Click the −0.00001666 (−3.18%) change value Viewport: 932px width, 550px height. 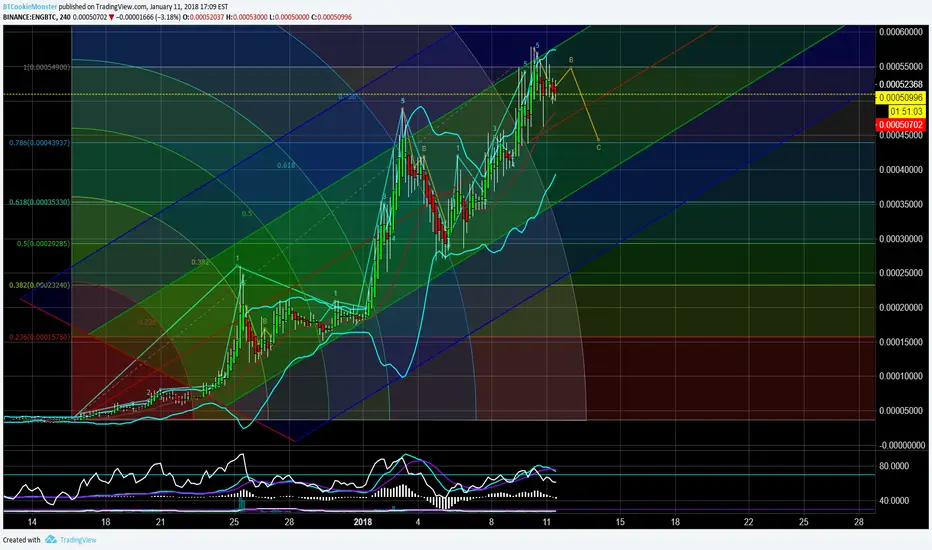coord(148,17)
